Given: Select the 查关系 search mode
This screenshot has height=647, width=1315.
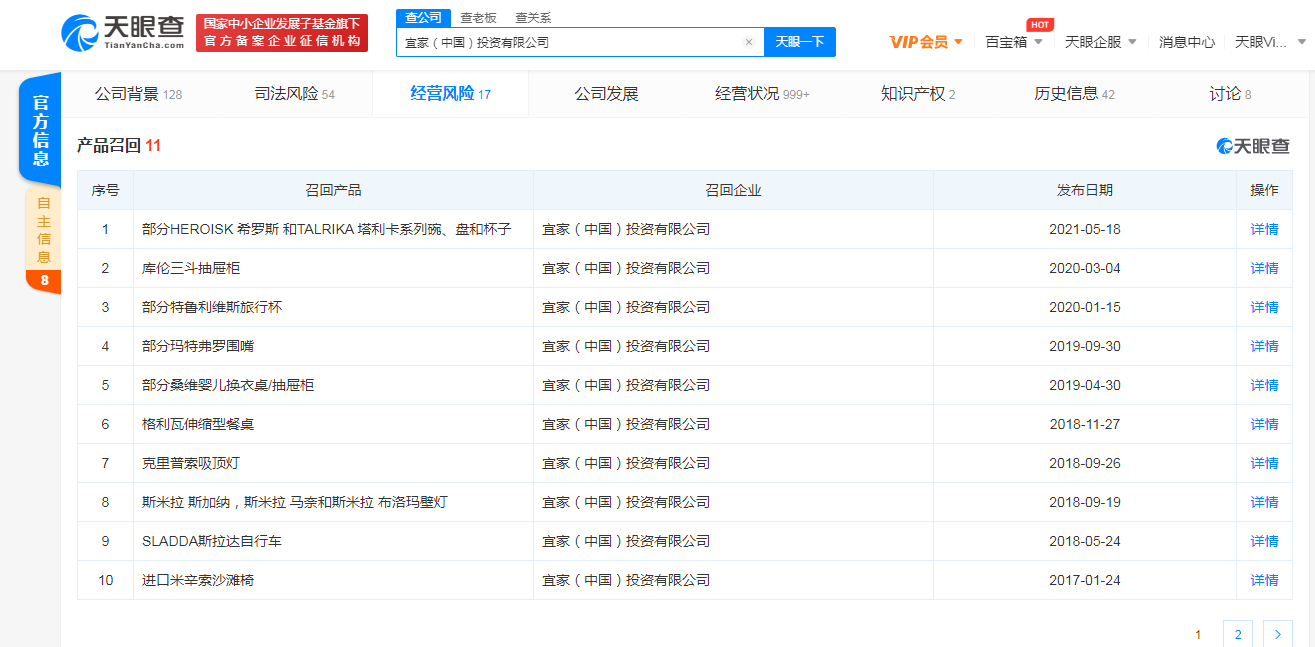Looking at the screenshot, I should 533,18.
